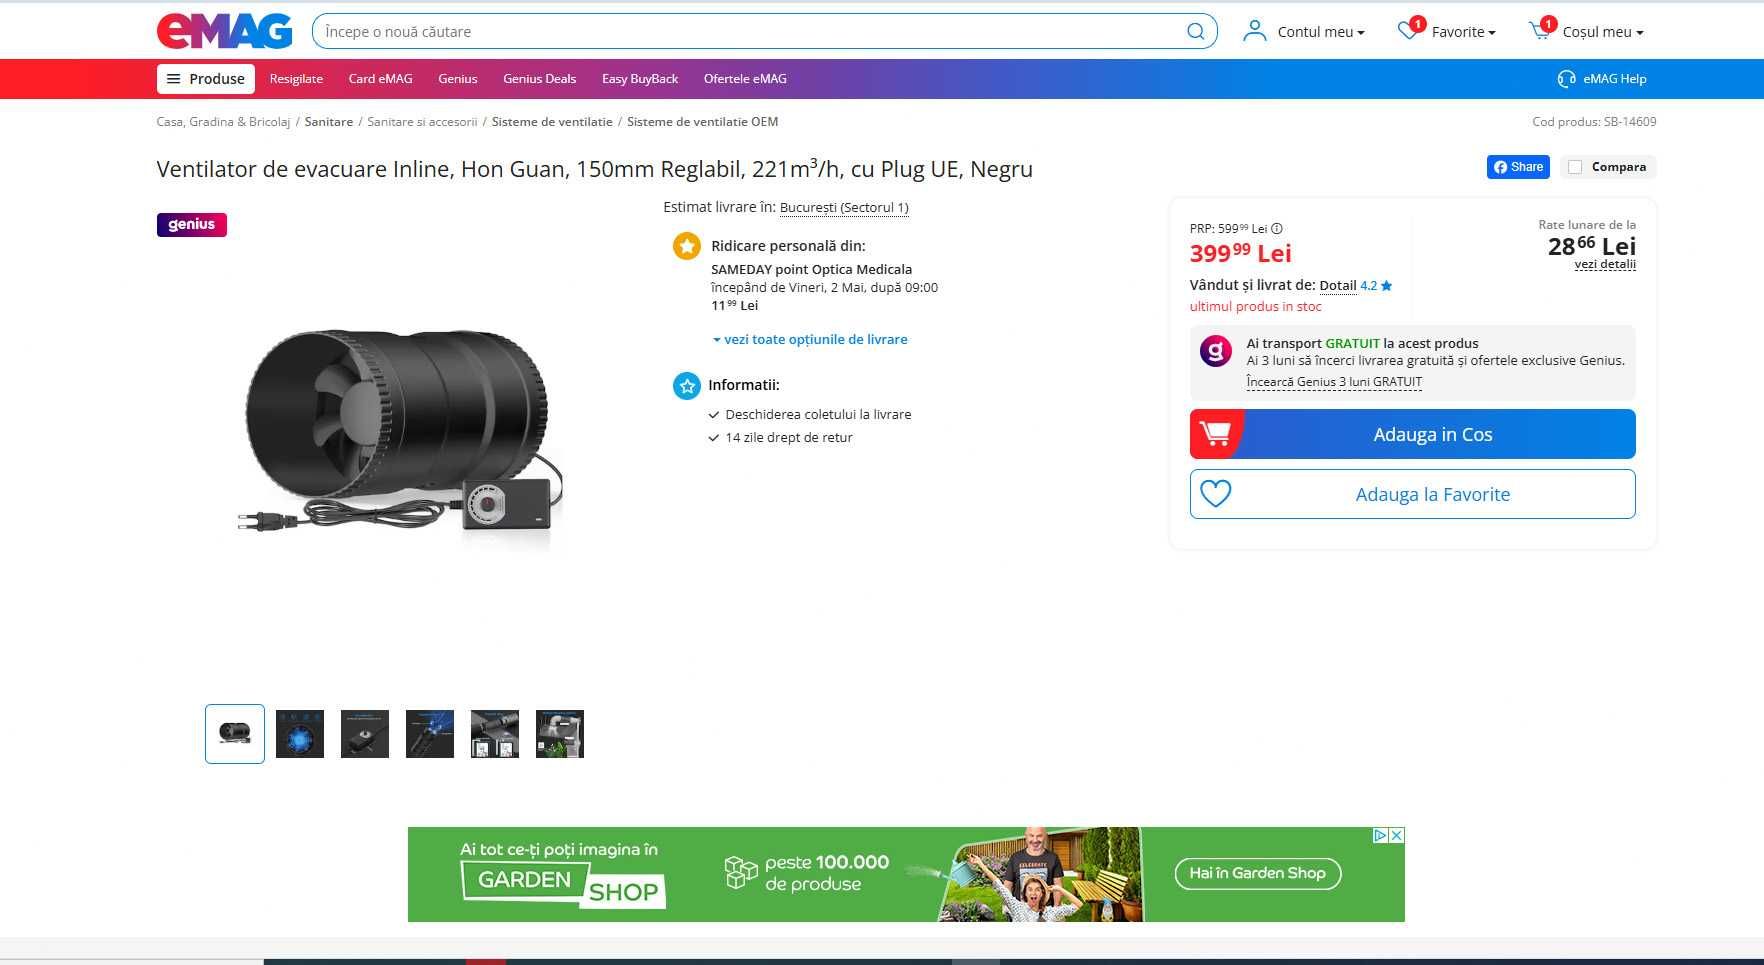
Task: Click the Contul meu user icon
Action: click(x=1254, y=31)
